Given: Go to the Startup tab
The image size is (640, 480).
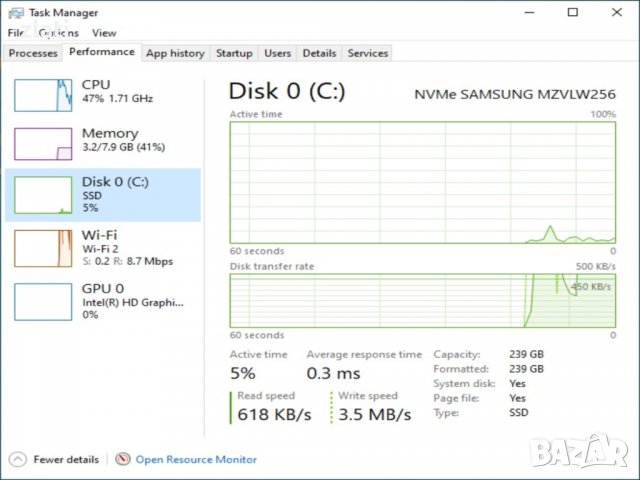Looking at the screenshot, I should coord(234,53).
